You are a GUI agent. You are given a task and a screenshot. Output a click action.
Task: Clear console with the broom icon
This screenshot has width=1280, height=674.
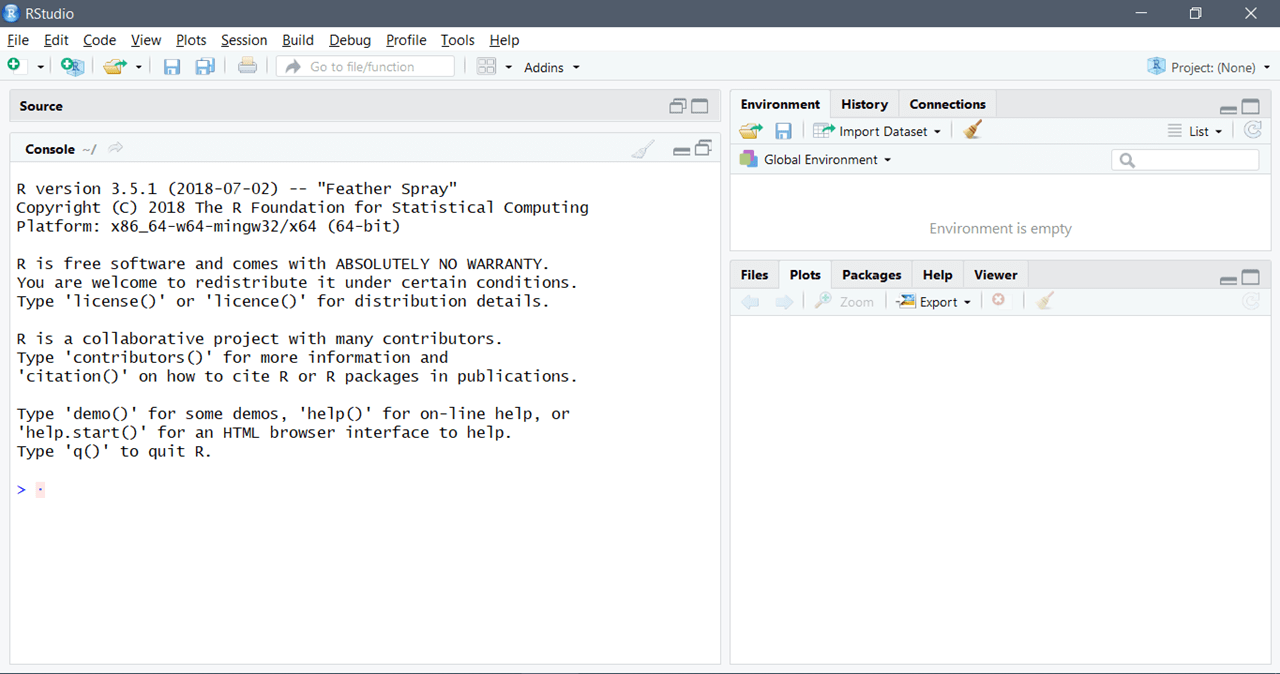643,149
